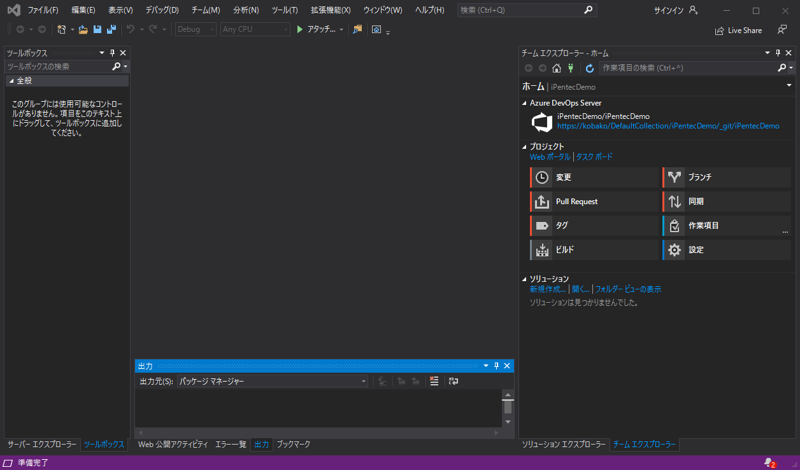Switch to the ブックマーク tab

pos(293,444)
